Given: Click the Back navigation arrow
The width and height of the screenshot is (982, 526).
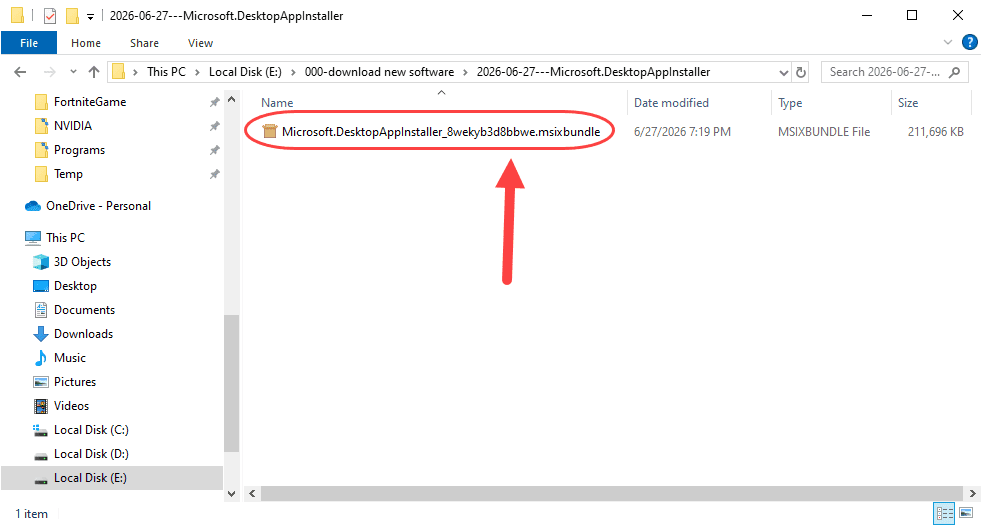Looking at the screenshot, I should [x=20, y=72].
